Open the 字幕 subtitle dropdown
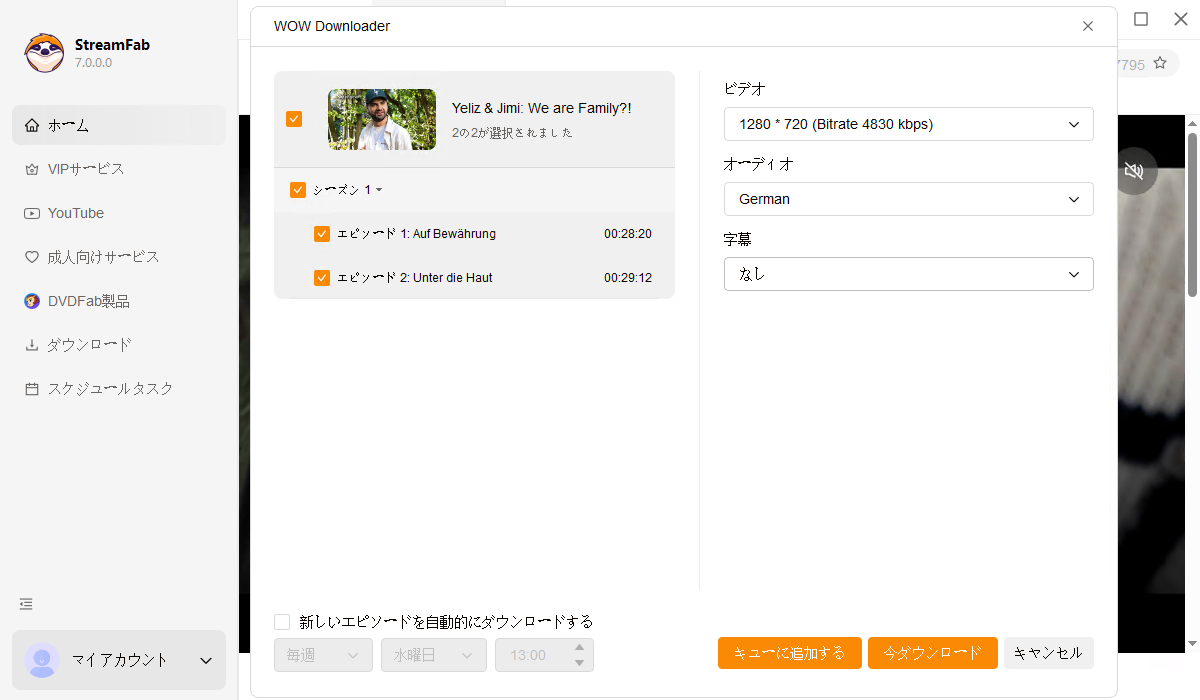 click(908, 274)
